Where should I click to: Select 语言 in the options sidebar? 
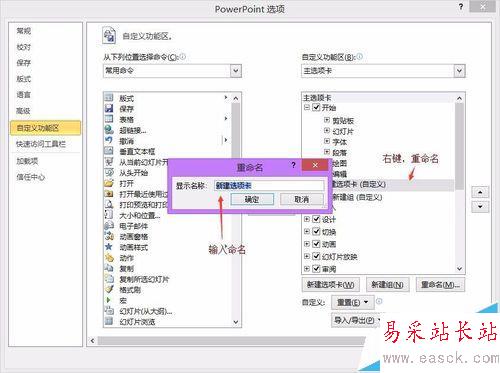click(x=24, y=95)
